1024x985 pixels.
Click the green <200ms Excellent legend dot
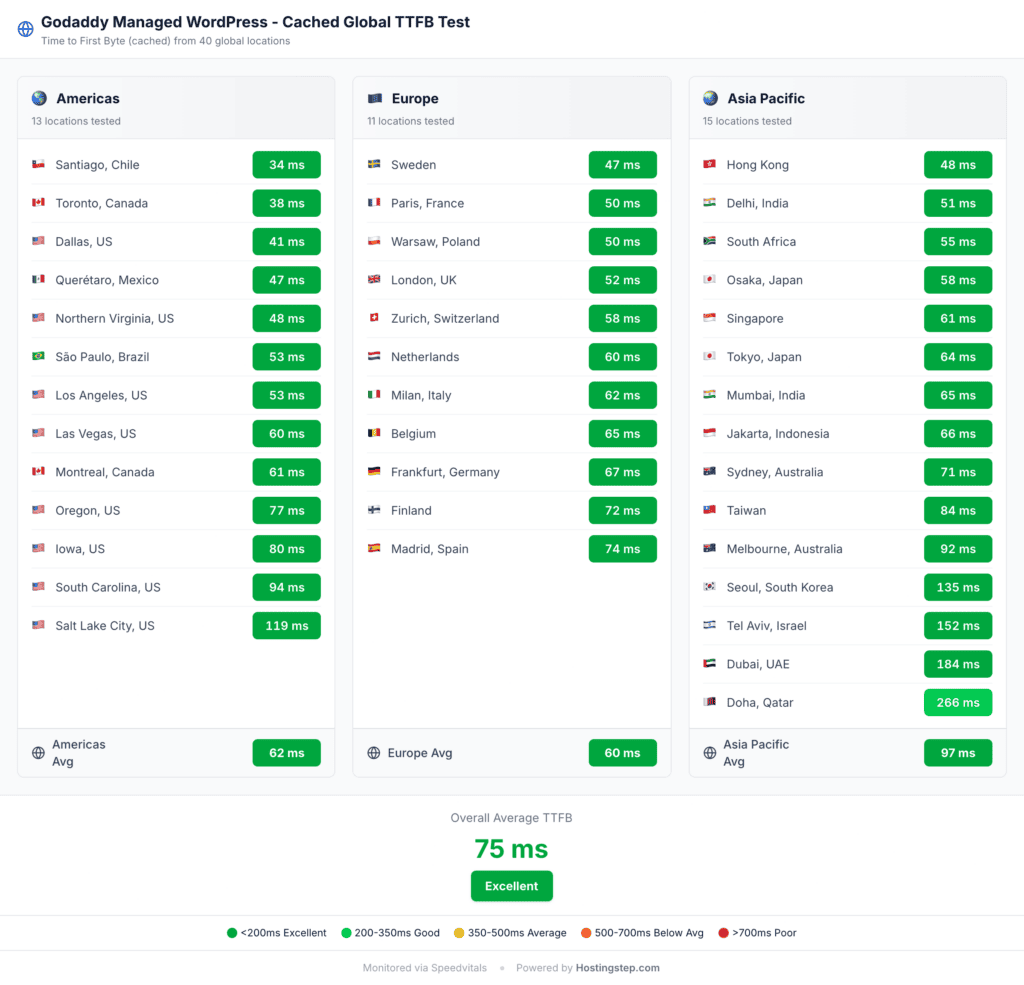click(x=232, y=933)
